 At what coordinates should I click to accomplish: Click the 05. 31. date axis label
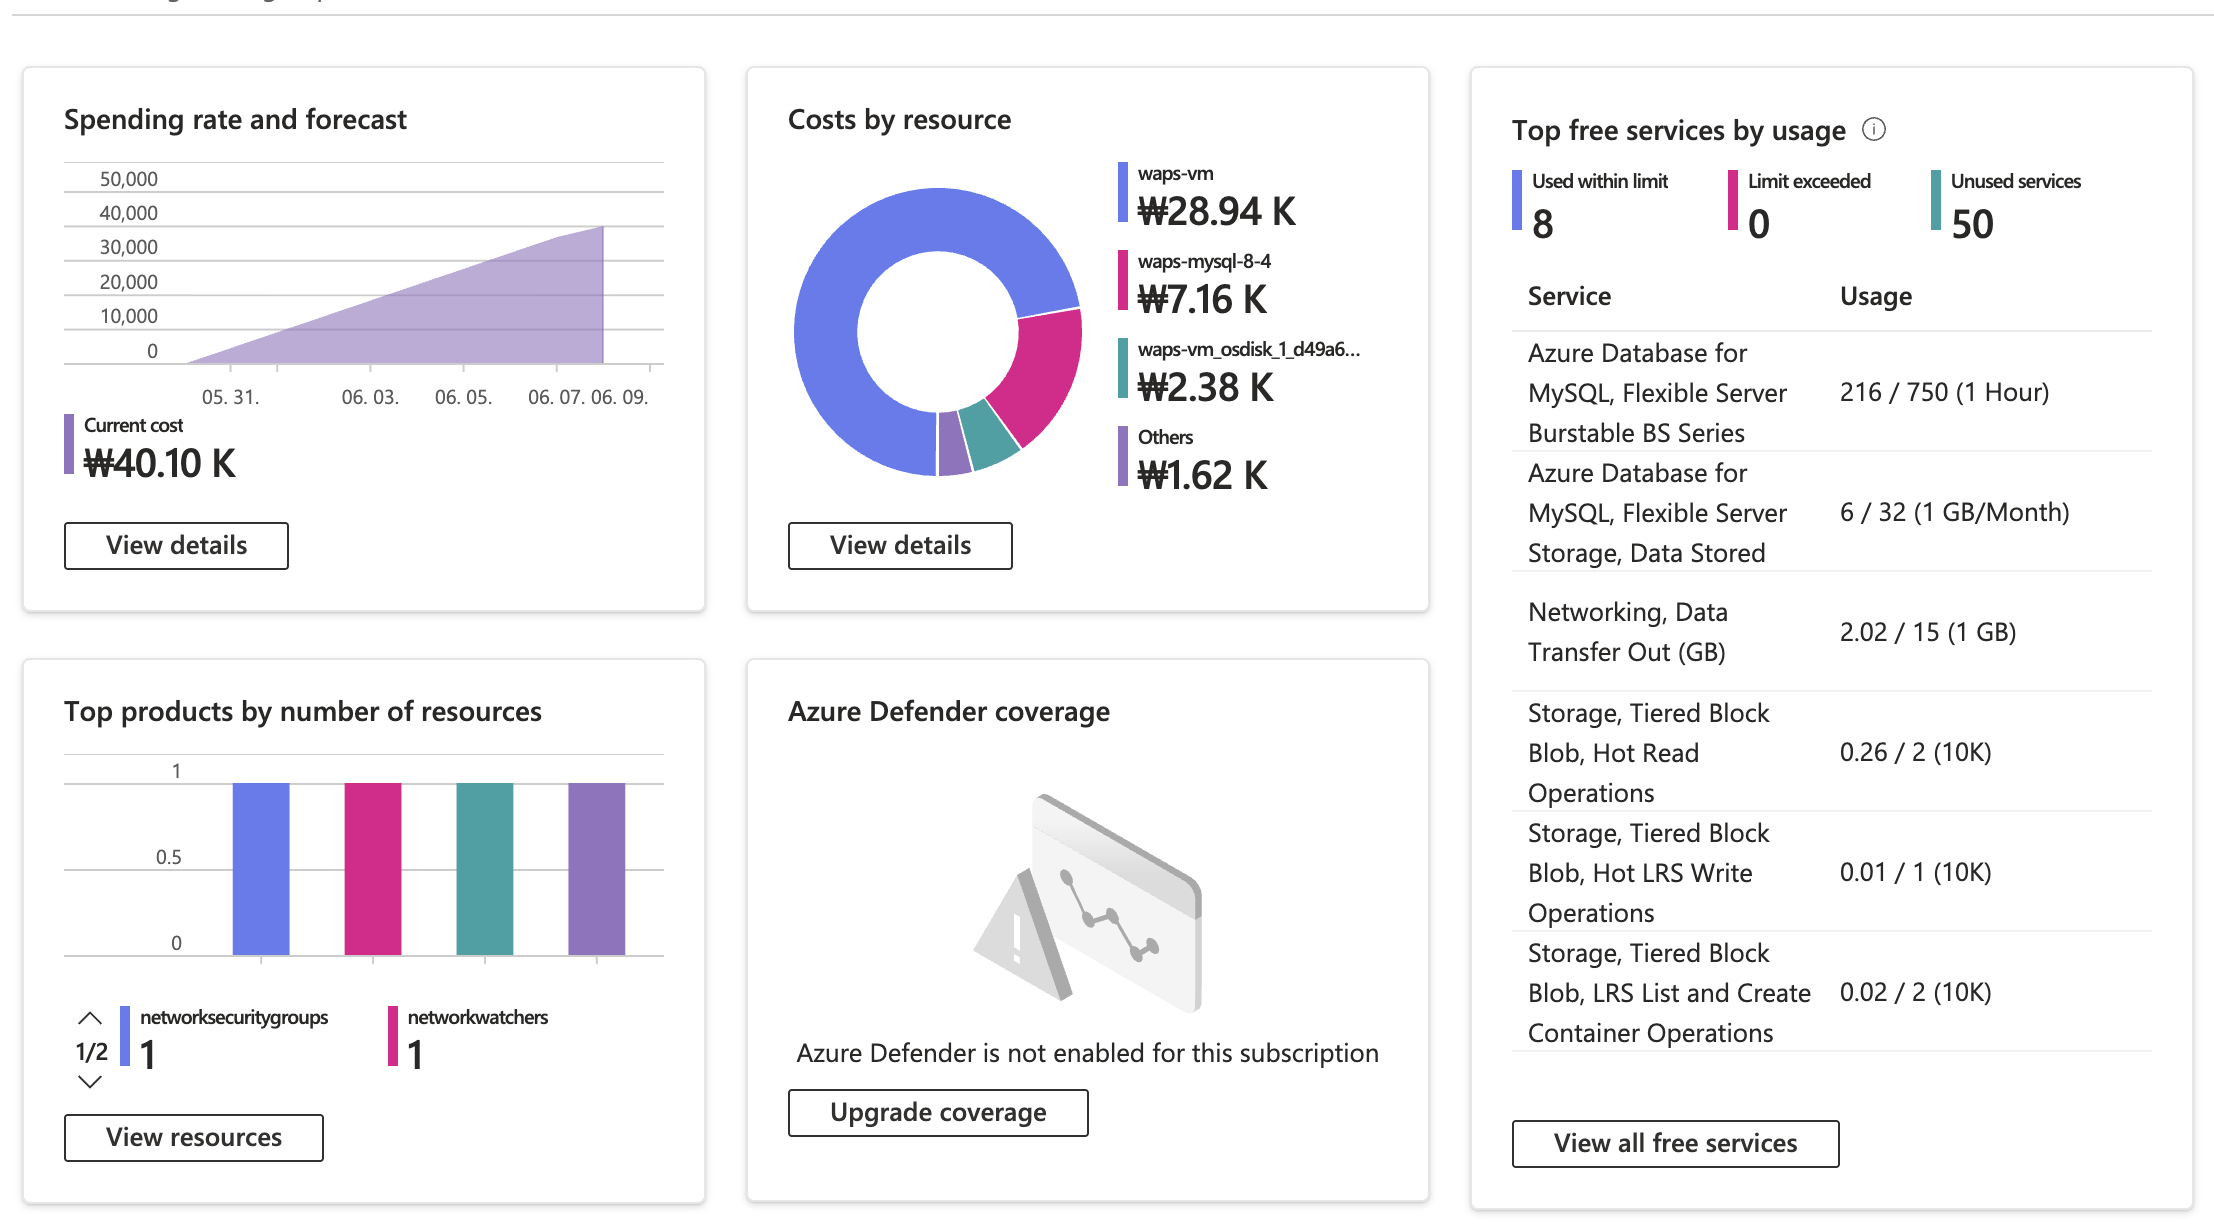point(231,397)
